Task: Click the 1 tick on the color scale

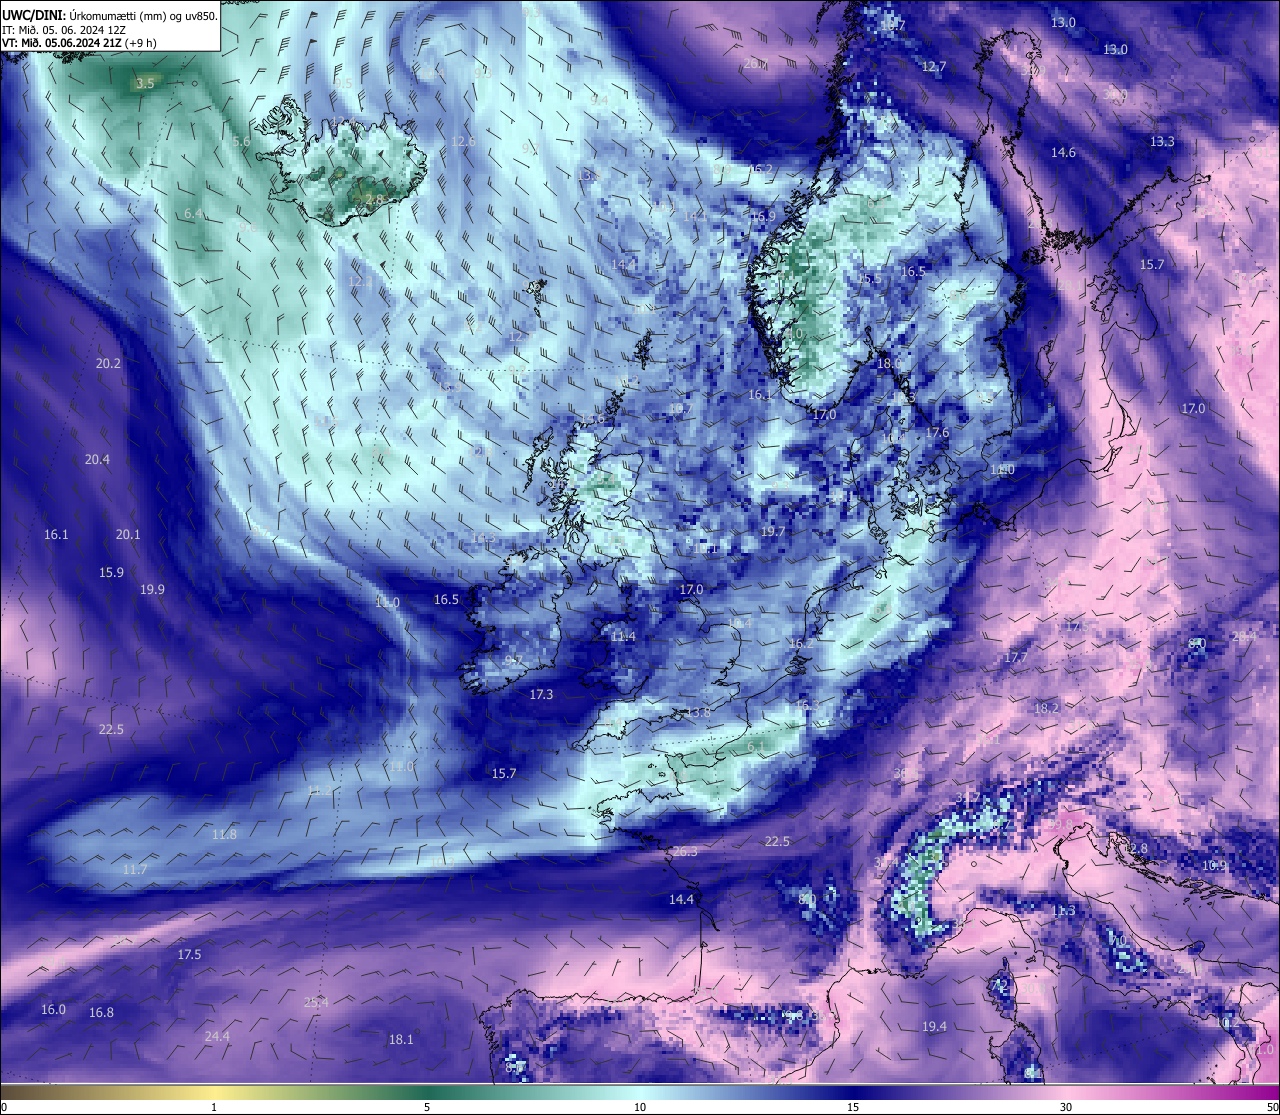Action: [214, 1107]
